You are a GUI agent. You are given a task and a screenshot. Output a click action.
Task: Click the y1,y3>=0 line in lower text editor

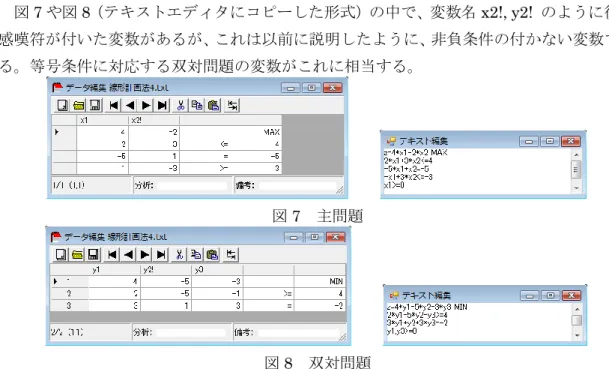click(402, 331)
